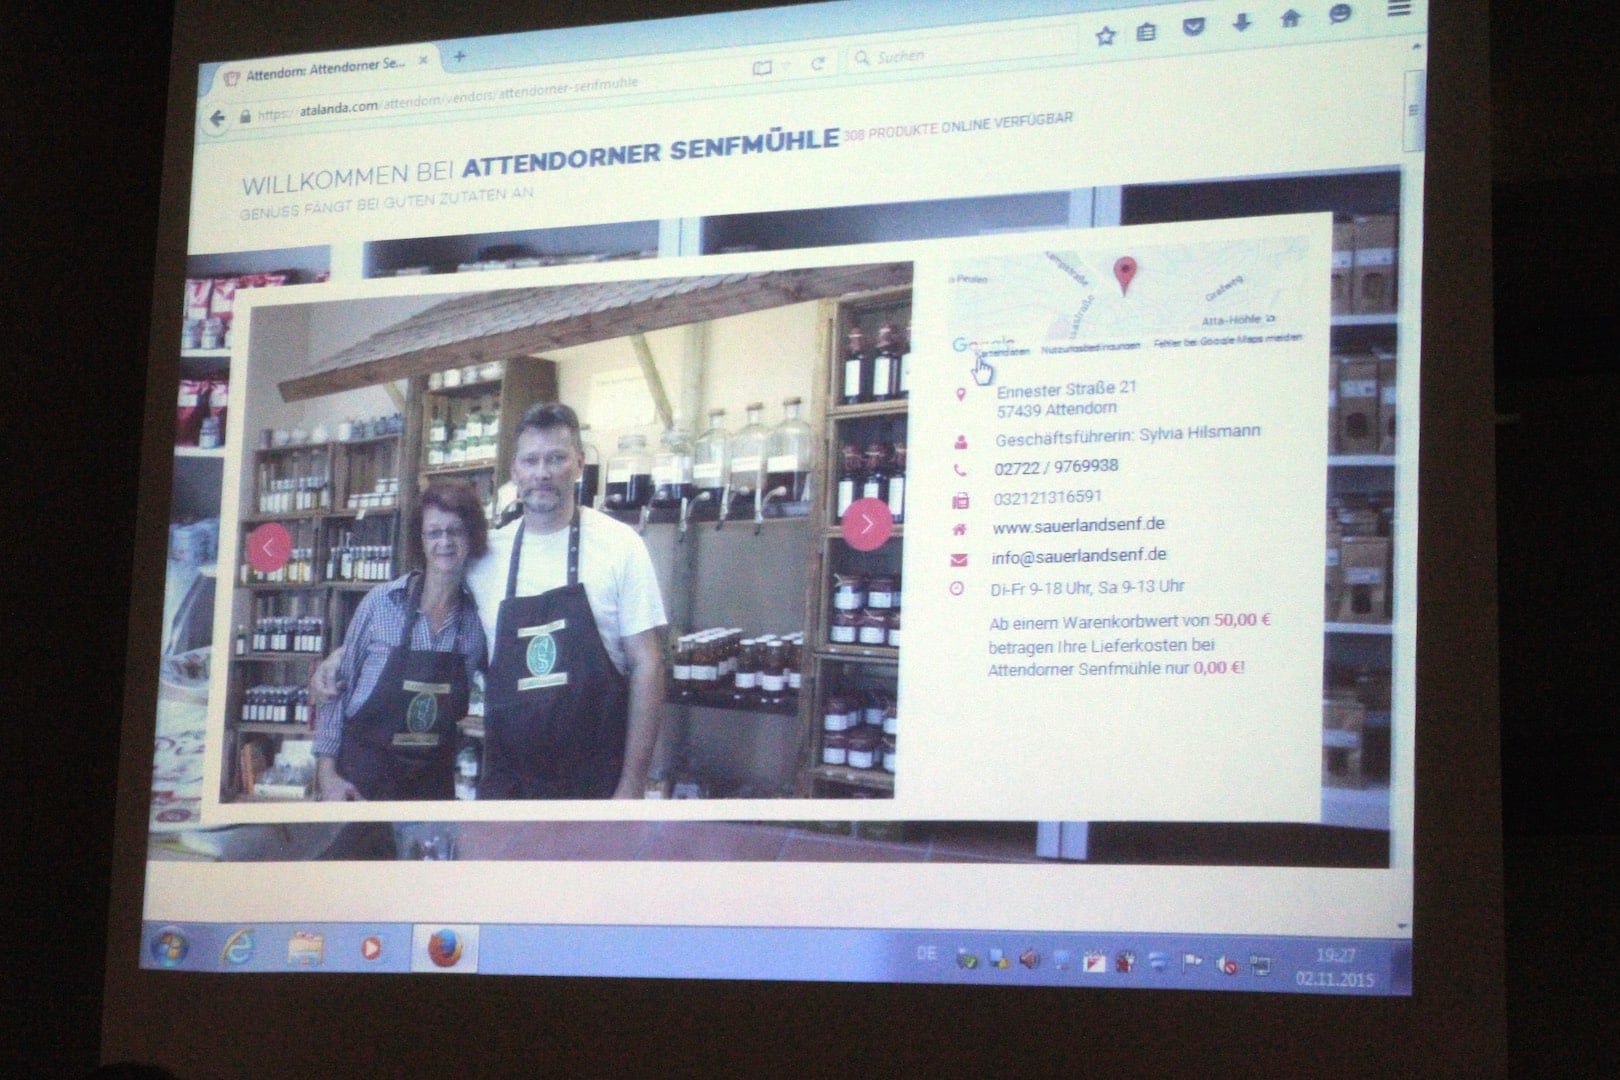This screenshot has width=1620, height=1080.
Task: Show the previous slideshow photo with the left arrow
Action: tap(268, 547)
